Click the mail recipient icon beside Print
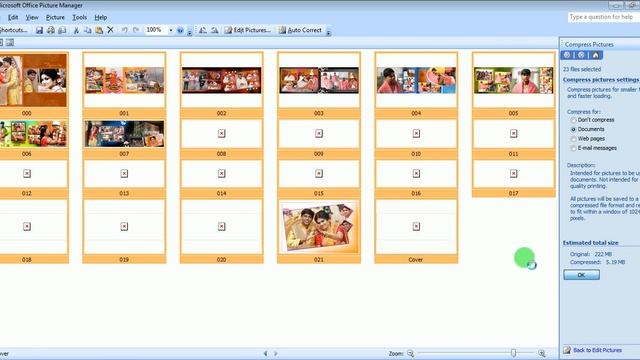The width and height of the screenshot is (640, 360). click(x=62, y=30)
